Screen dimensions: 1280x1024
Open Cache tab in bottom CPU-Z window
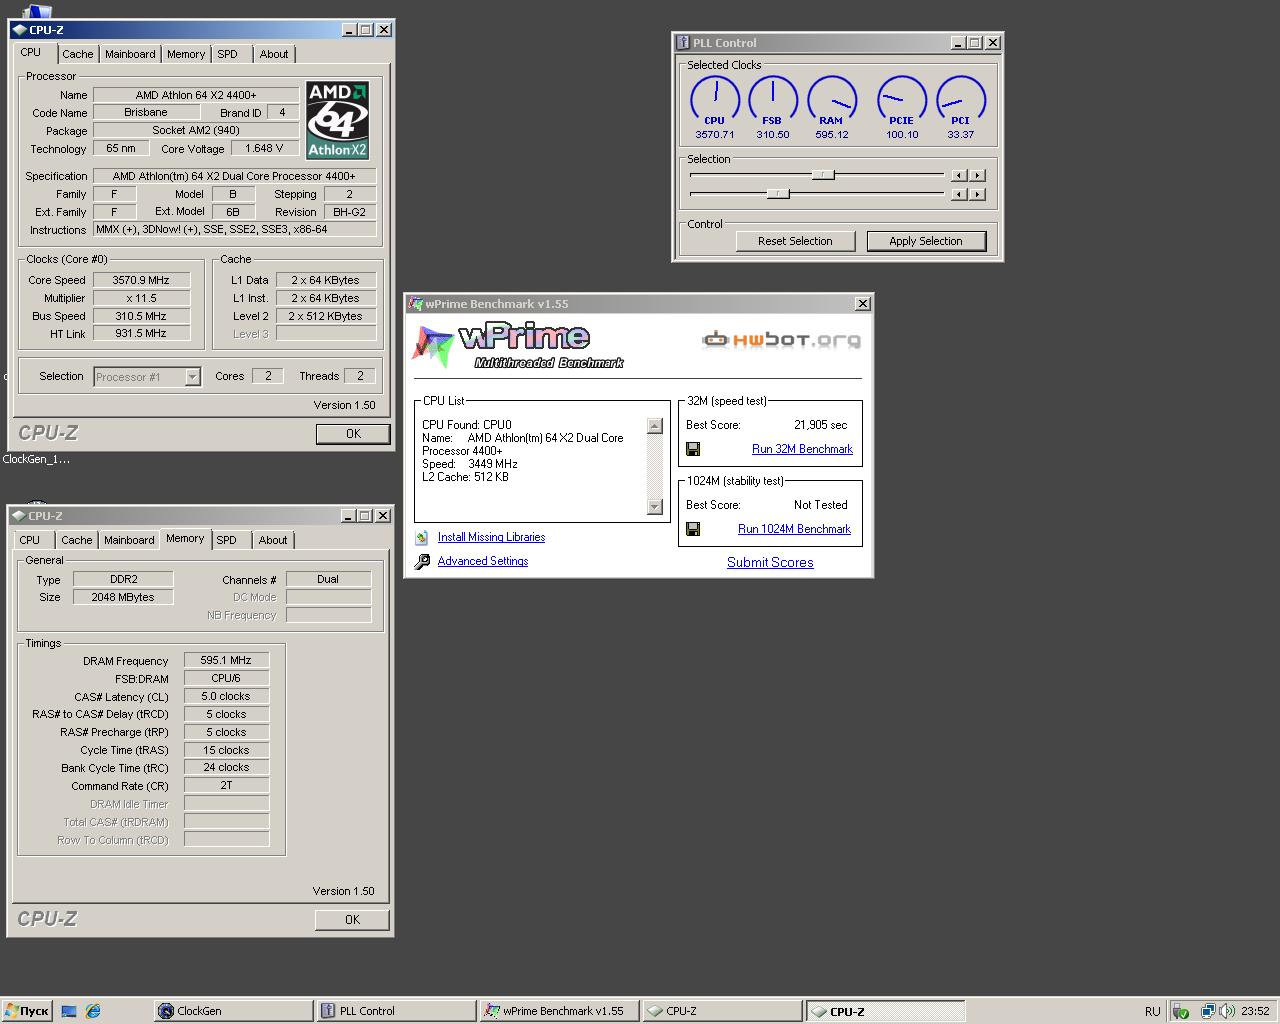[76, 540]
